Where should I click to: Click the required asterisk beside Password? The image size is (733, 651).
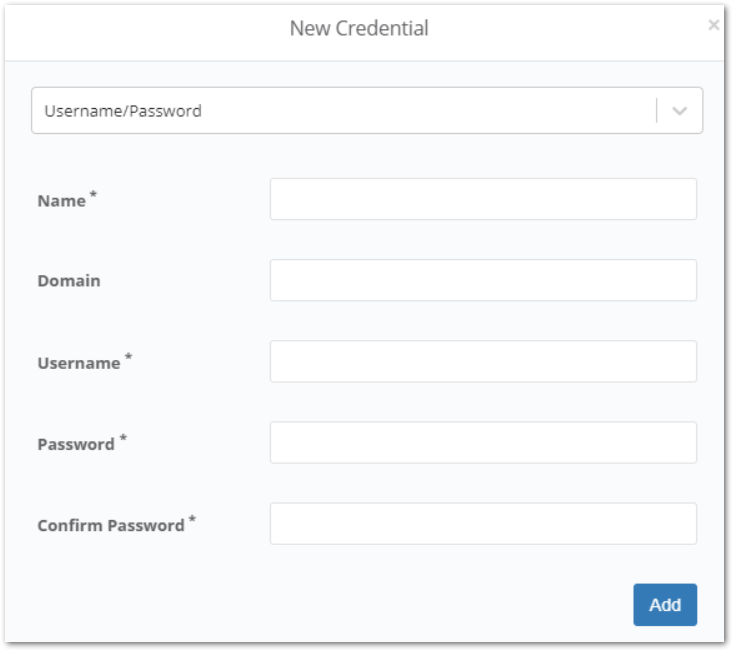[x=123, y=438]
